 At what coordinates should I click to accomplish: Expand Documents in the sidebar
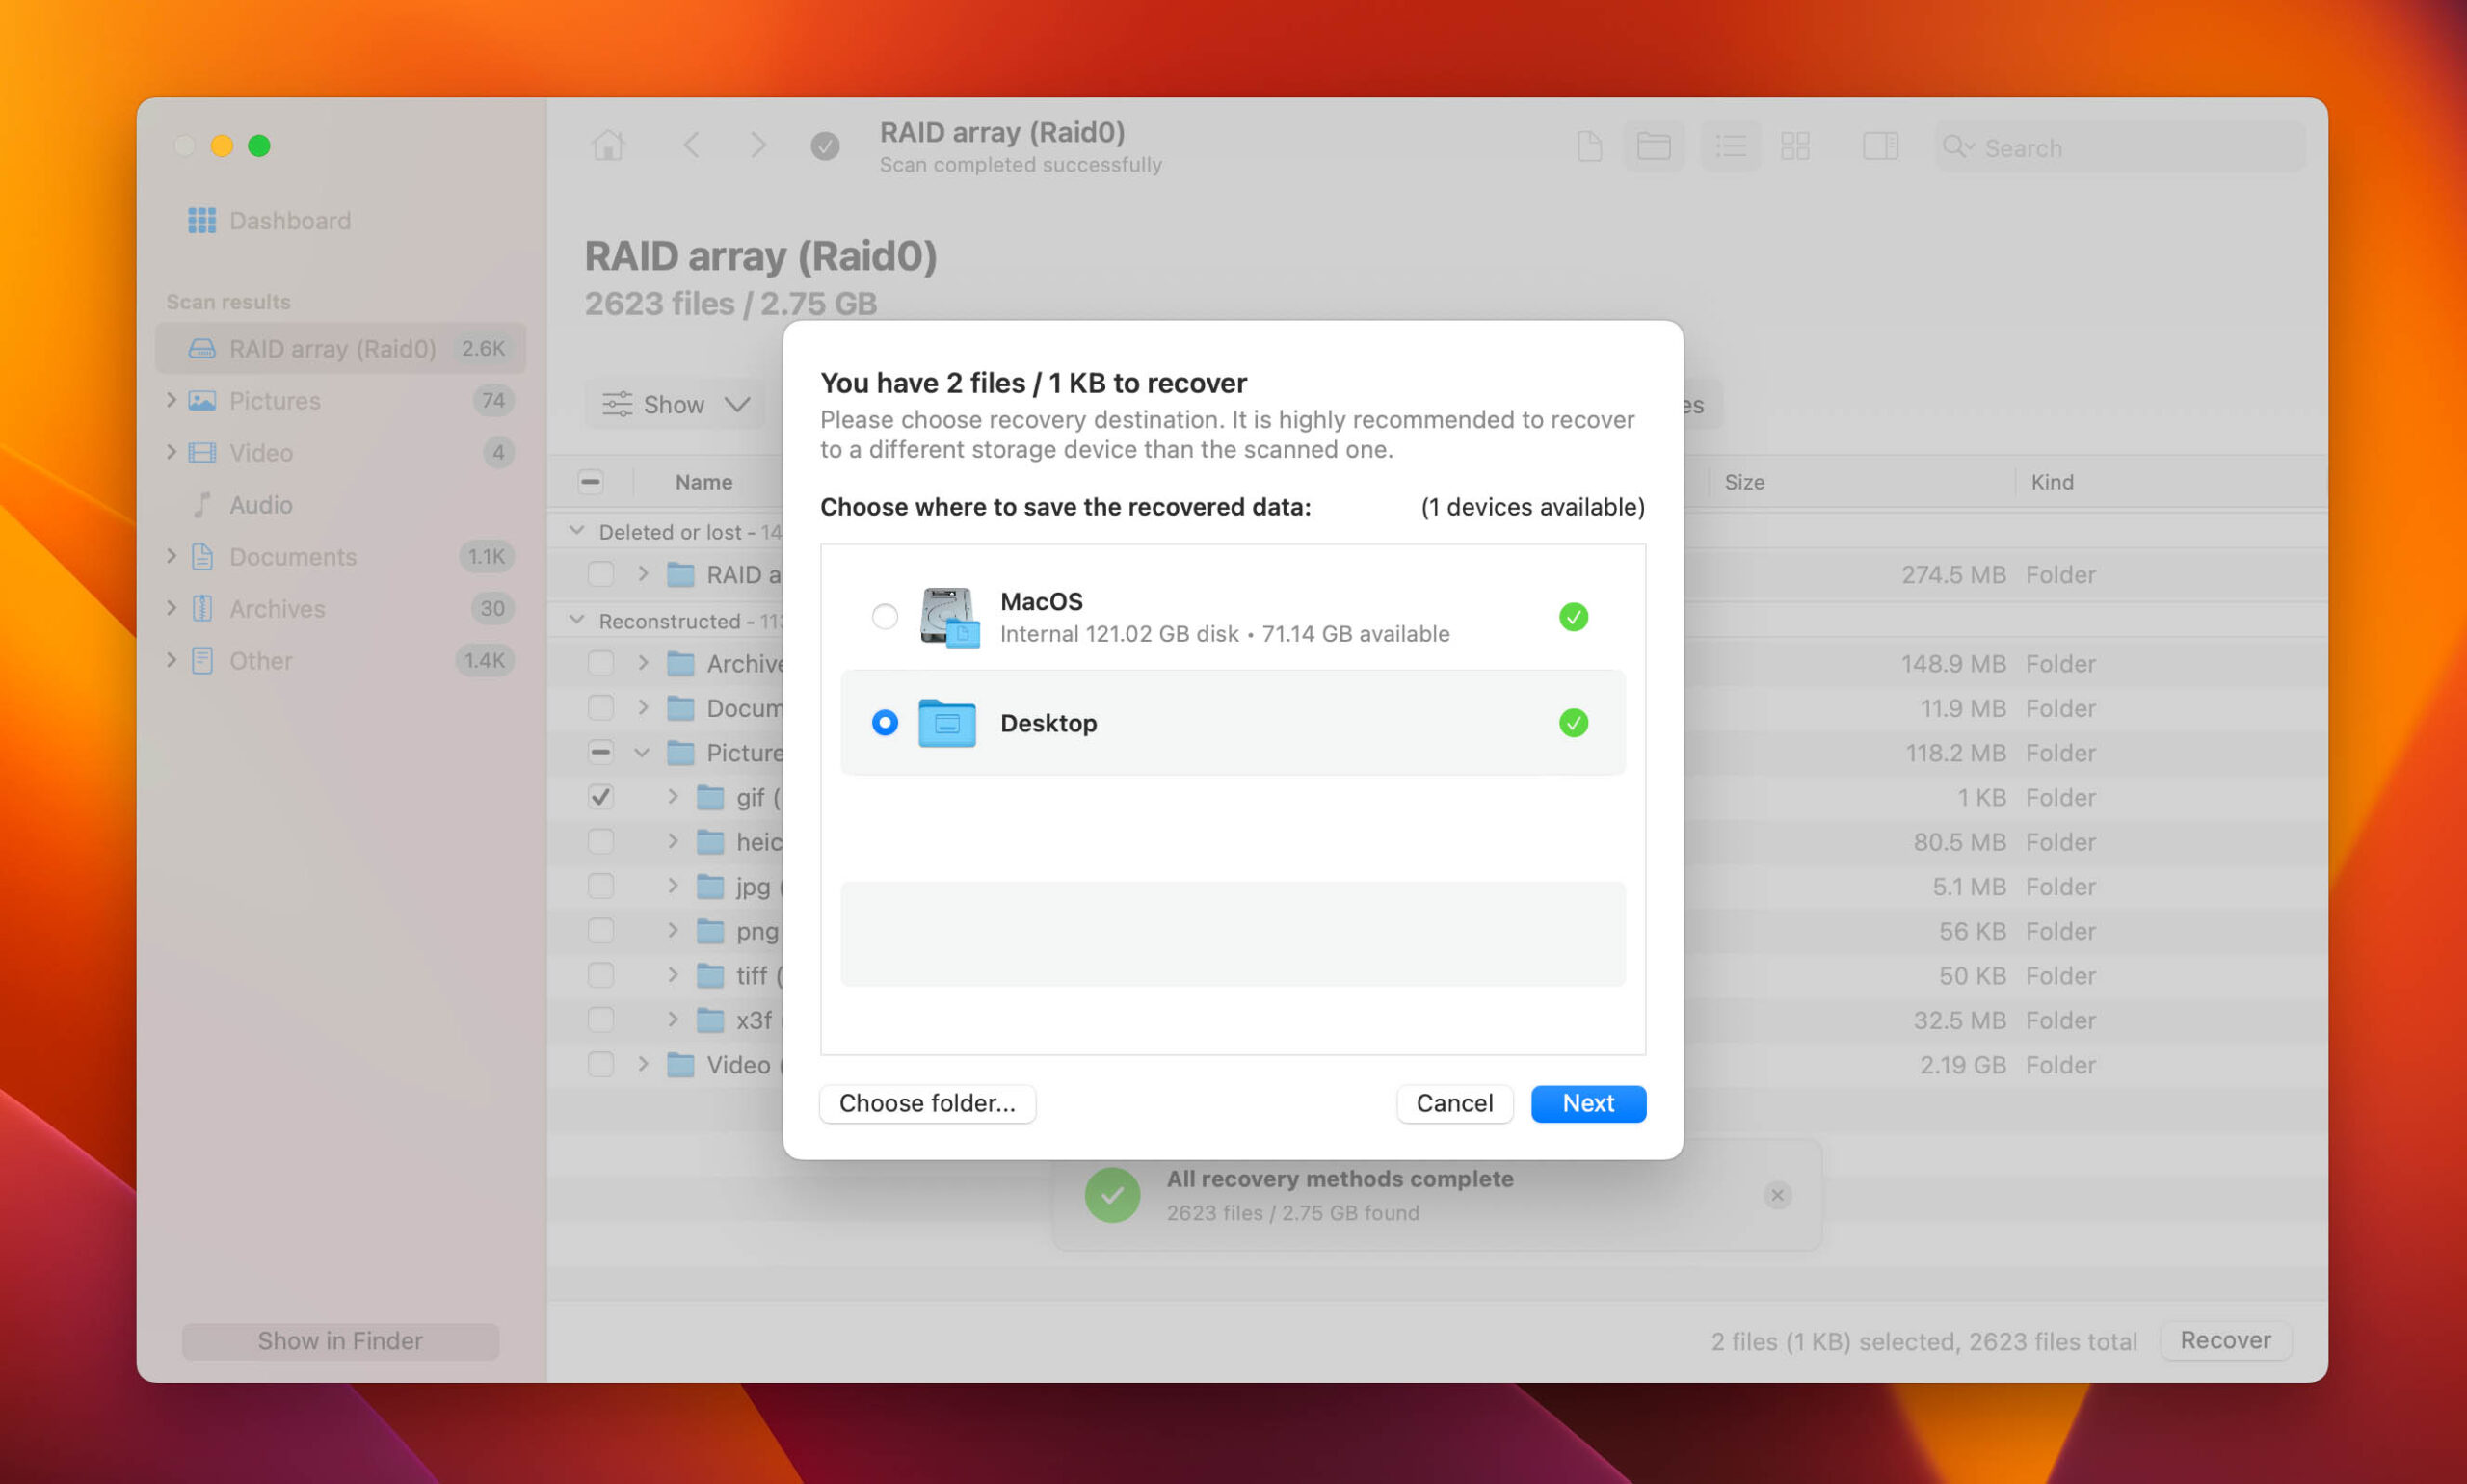(171, 556)
